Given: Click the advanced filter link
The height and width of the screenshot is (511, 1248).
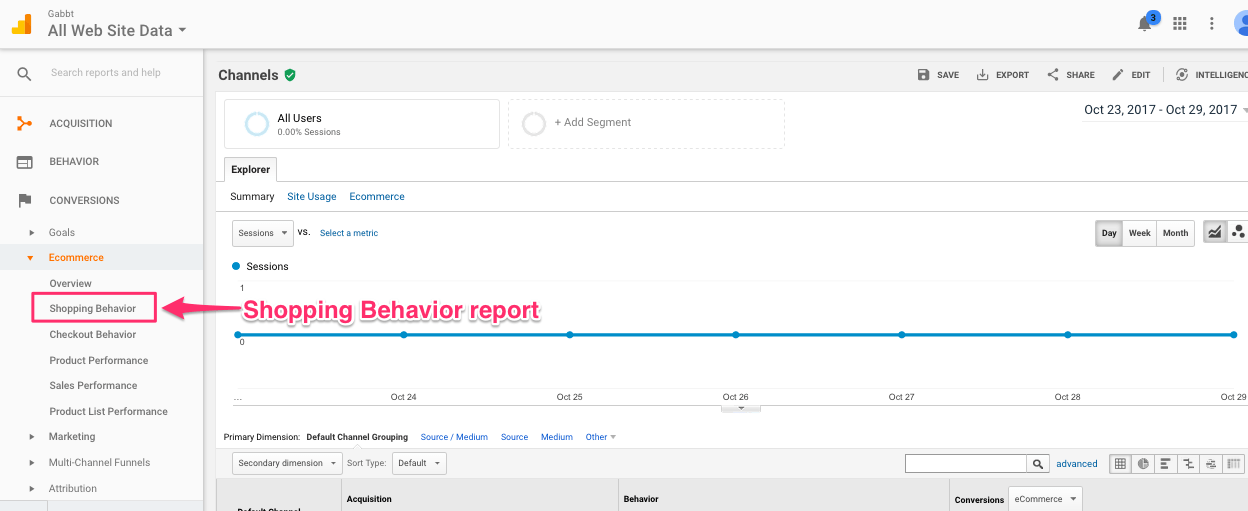Looking at the screenshot, I should [1077, 464].
